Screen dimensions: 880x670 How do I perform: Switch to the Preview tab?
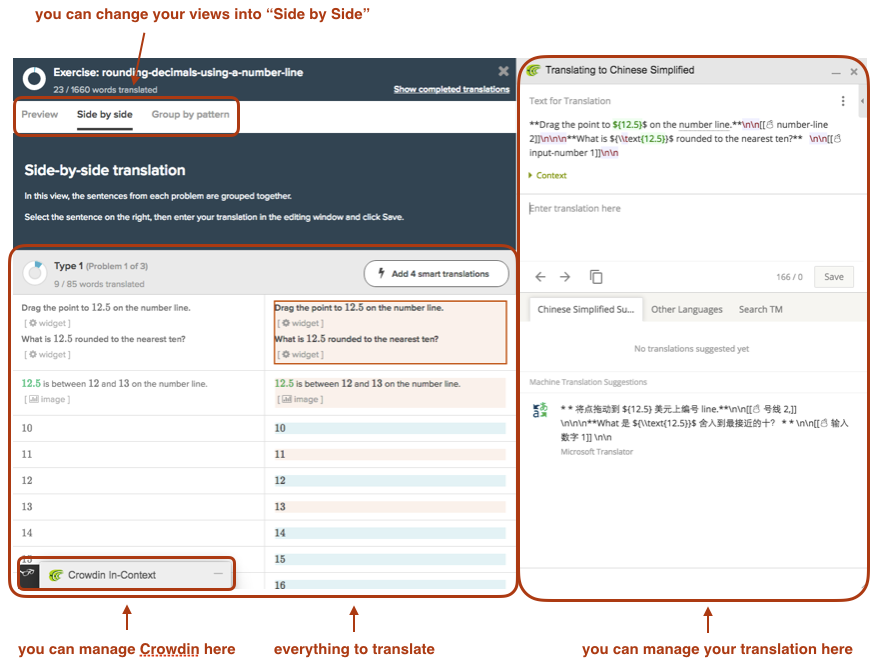40,115
